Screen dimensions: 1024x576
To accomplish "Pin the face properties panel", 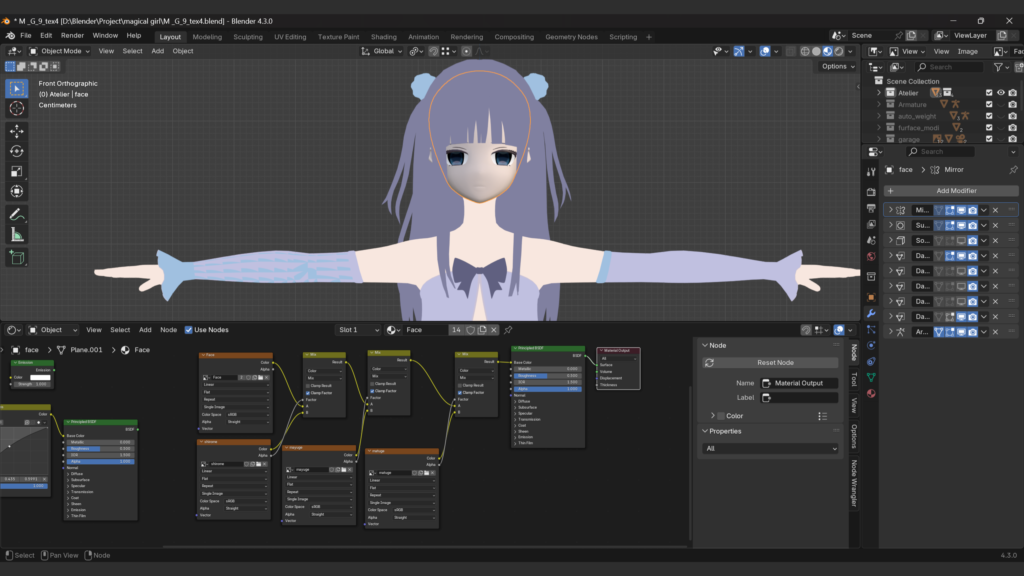I will [x=1013, y=170].
